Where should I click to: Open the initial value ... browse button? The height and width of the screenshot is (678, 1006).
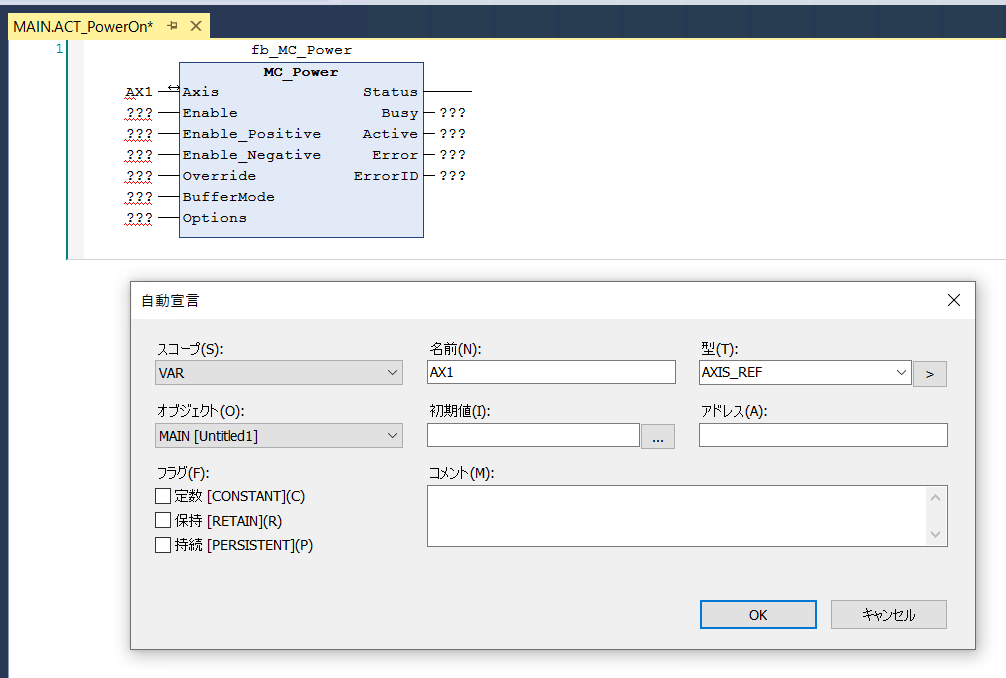click(658, 437)
